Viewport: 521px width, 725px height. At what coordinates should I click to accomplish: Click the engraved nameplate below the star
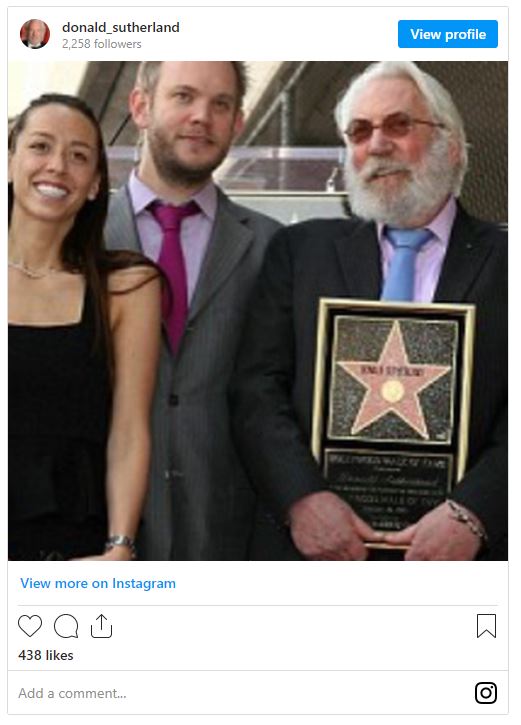[x=387, y=490]
